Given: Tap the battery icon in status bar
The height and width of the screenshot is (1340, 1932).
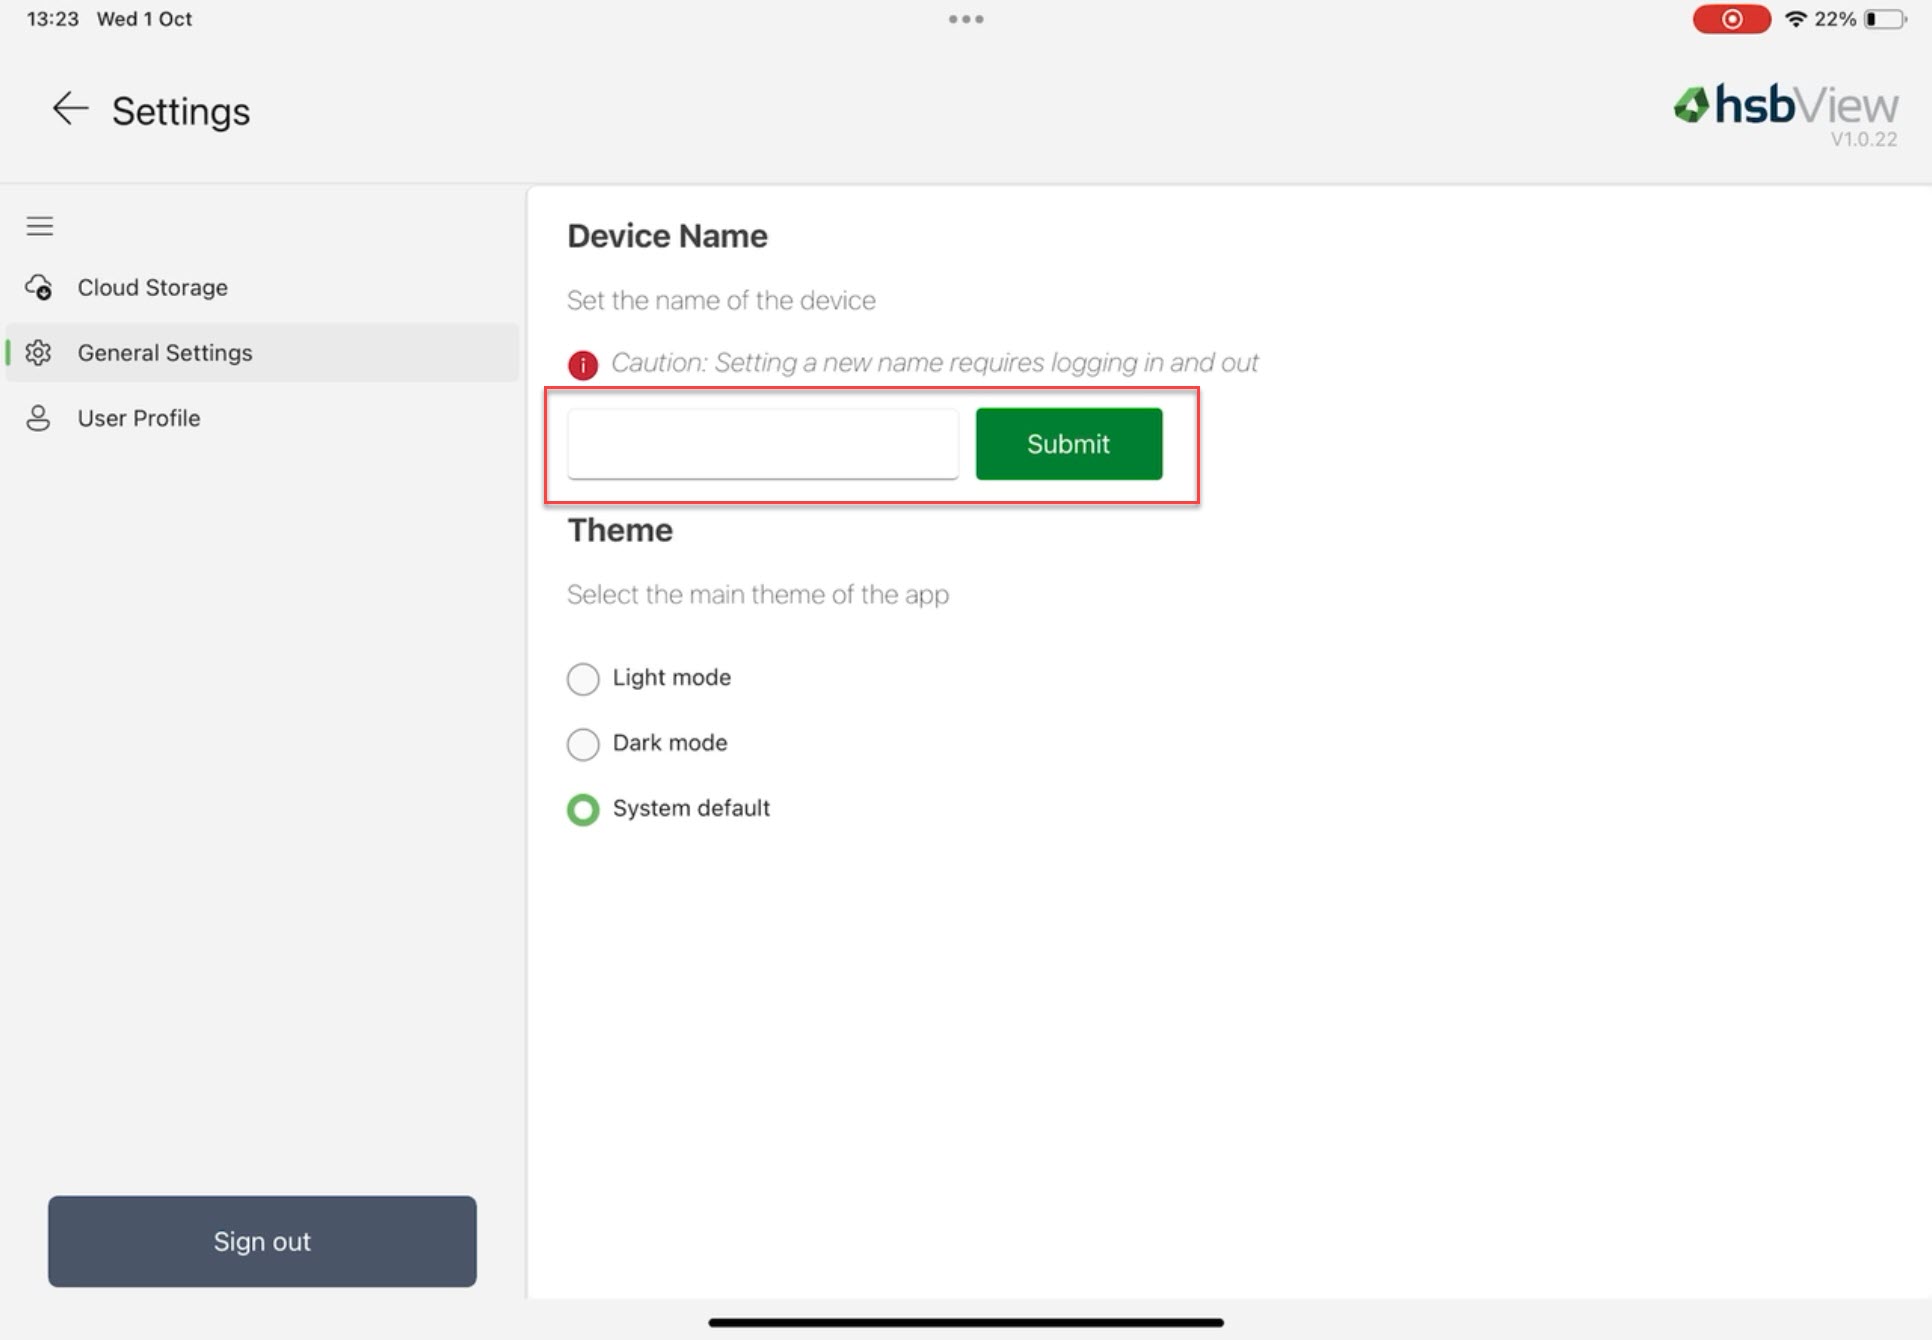Looking at the screenshot, I should (1885, 19).
